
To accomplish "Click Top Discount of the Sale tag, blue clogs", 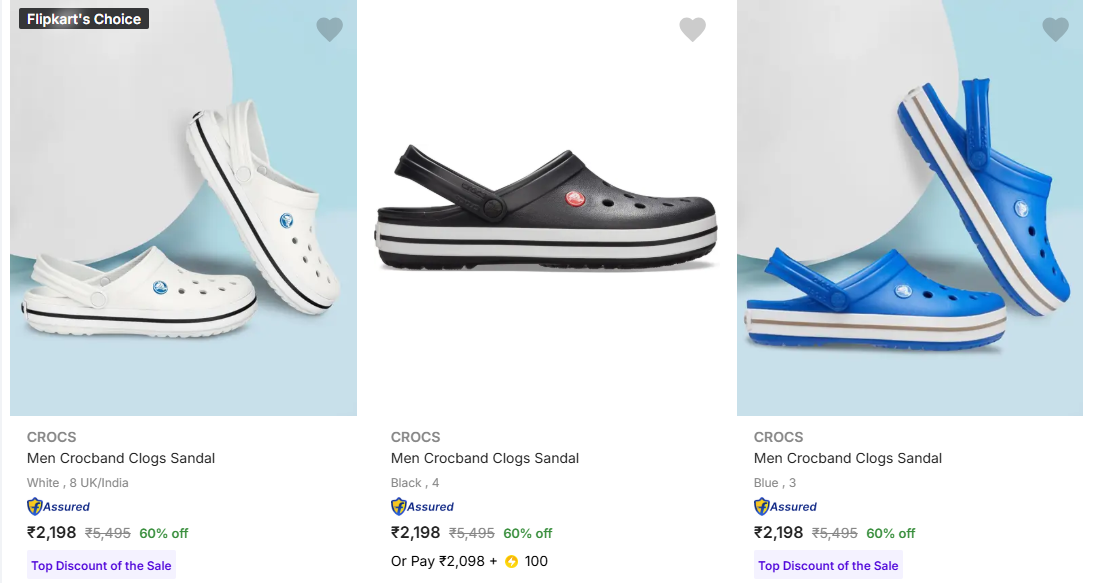I will (x=828, y=566).
